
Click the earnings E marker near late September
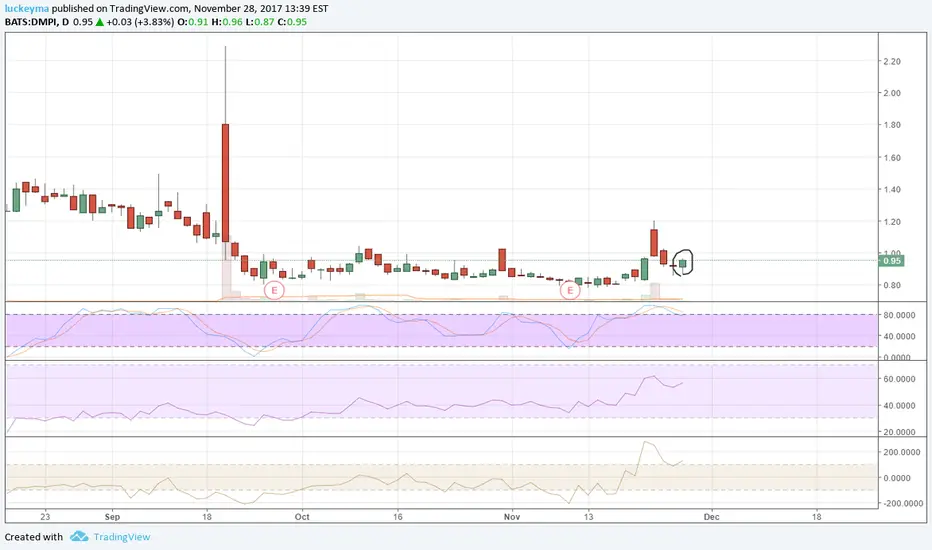pyautogui.click(x=275, y=290)
